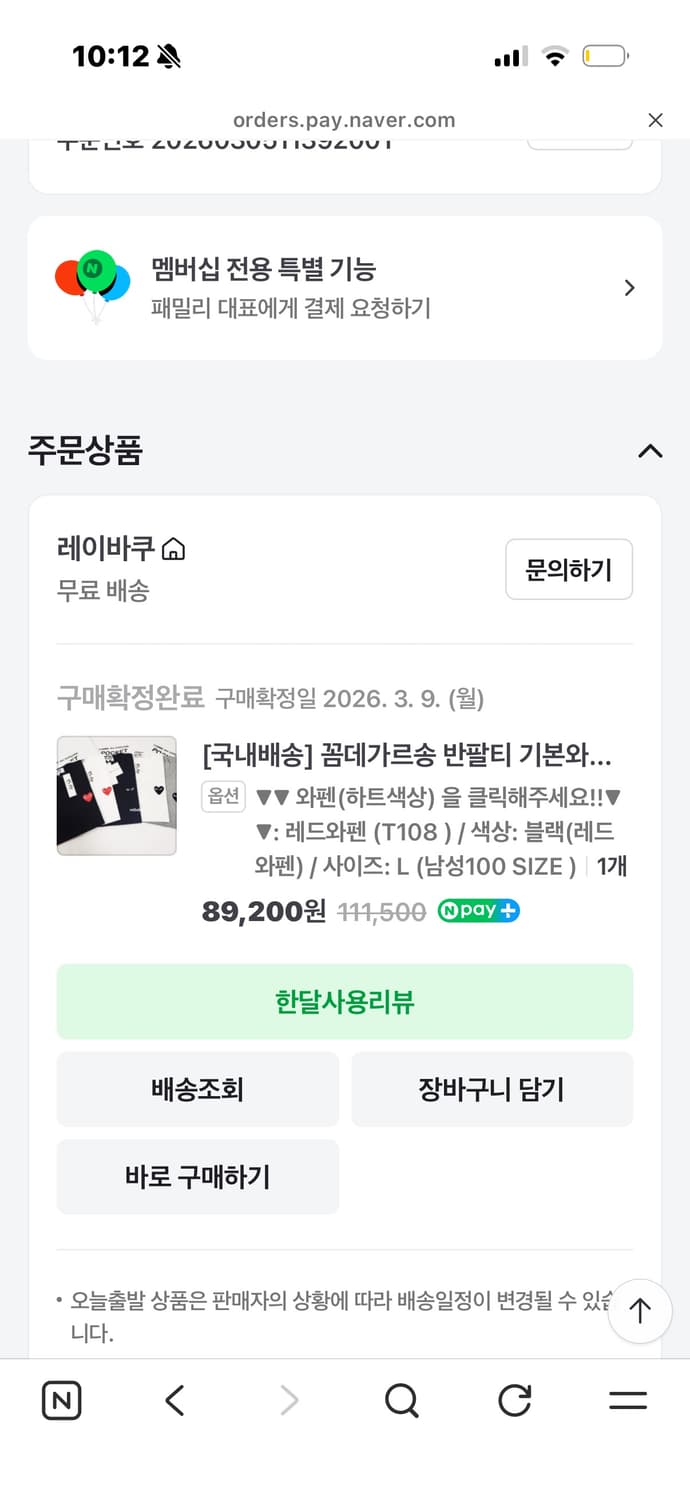This screenshot has width=690, height=1500.
Task: Tap the battery level indicator
Action: [604, 56]
